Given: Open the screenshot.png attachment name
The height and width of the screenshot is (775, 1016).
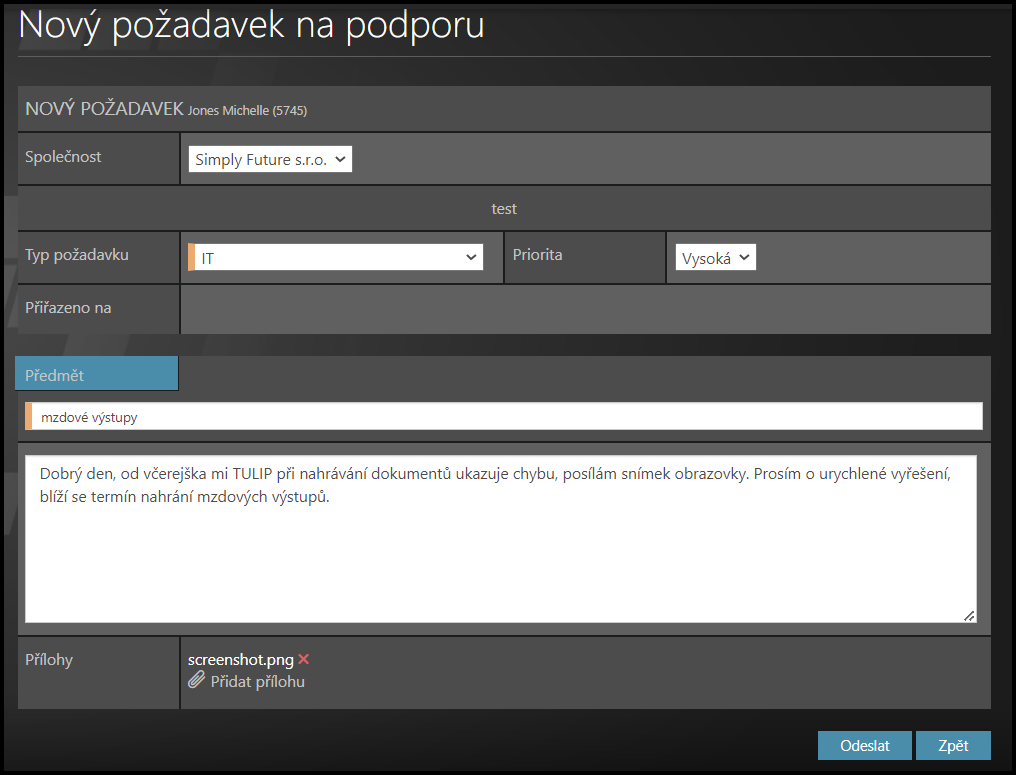Looking at the screenshot, I should pyautogui.click(x=240, y=659).
